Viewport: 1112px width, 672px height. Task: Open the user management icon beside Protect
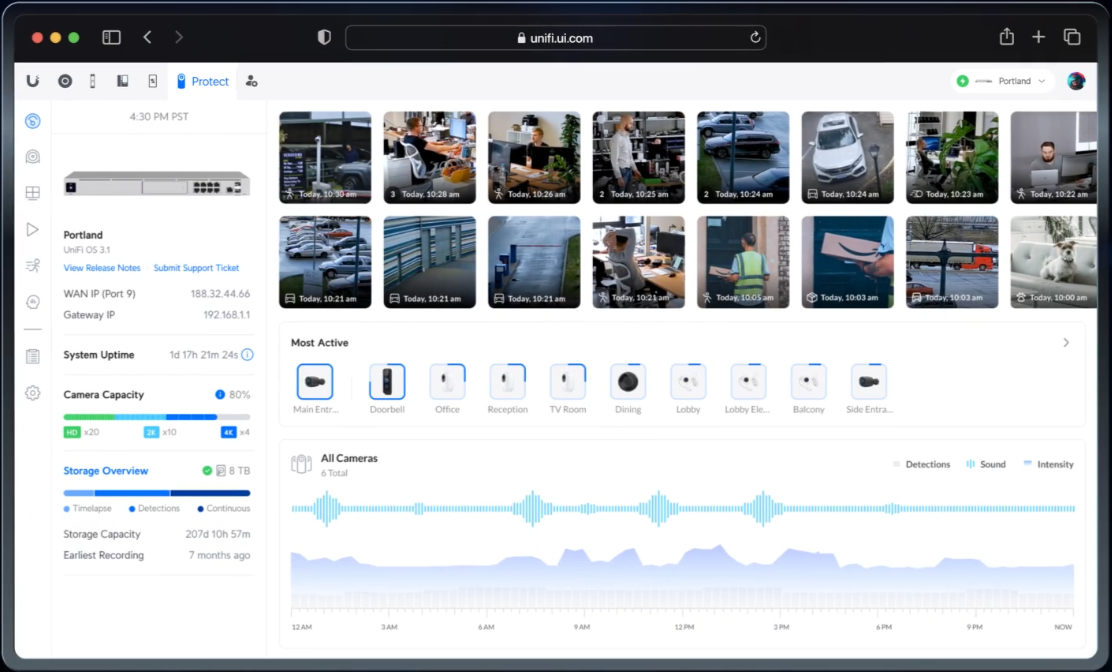pyautogui.click(x=251, y=81)
